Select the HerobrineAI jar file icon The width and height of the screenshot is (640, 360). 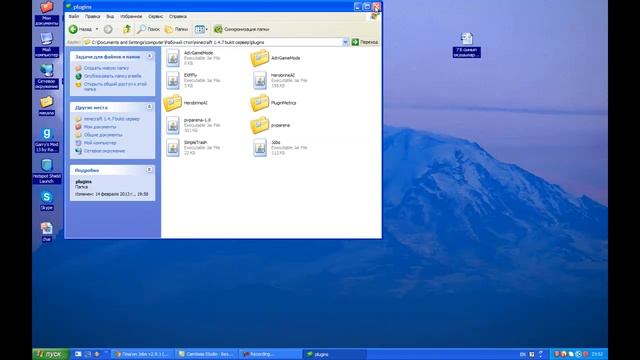pyautogui.click(x=260, y=80)
